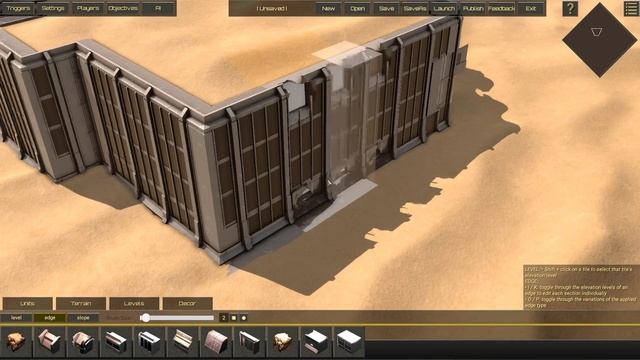The image size is (640, 360).
Task: Select the first rocky cliff edge tile
Action: [x=16, y=342]
